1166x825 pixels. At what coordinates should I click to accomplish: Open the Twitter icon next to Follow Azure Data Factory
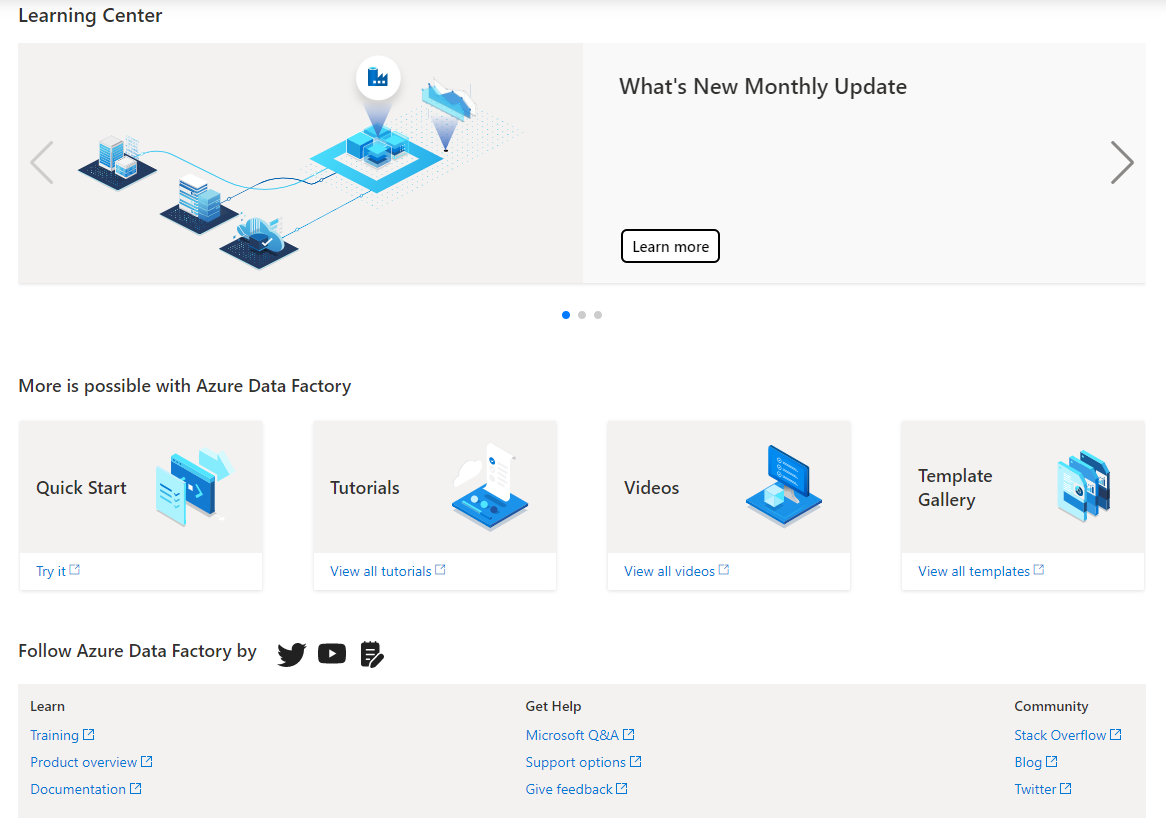click(292, 654)
